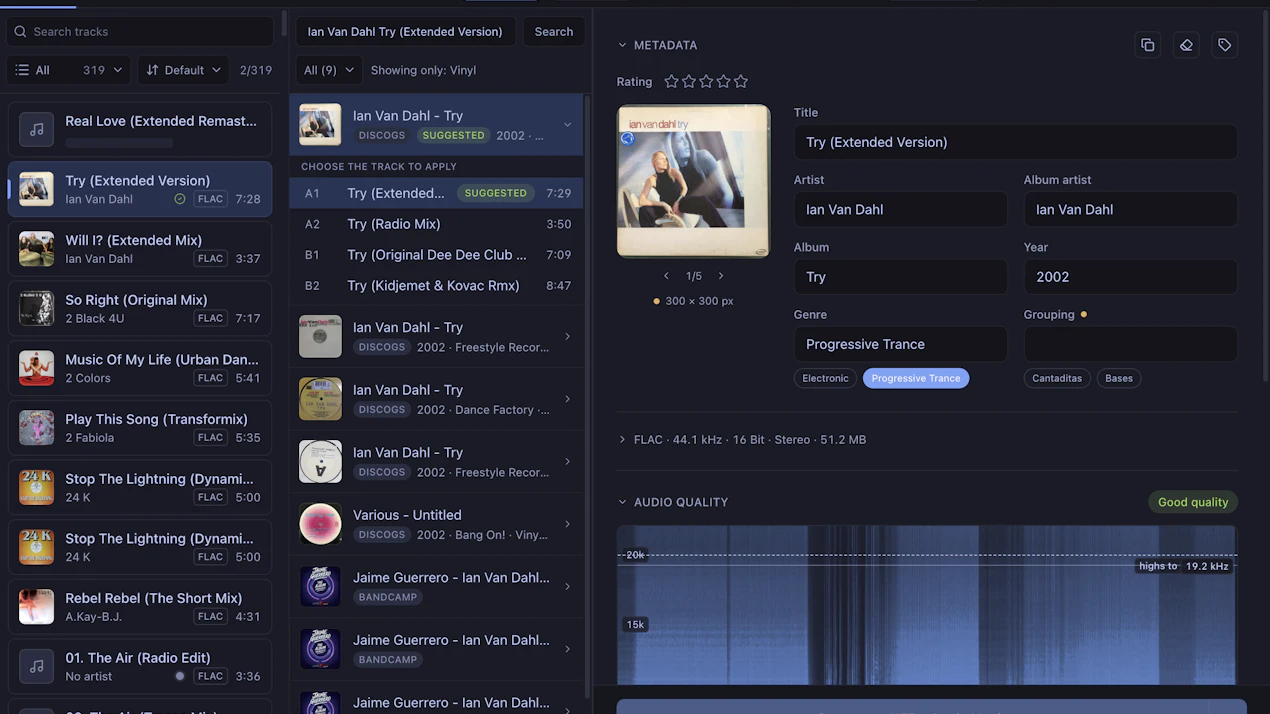This screenshot has height=714, width=1270.
Task: Open the All 319 track filter dropdown
Action: pyautogui.click(x=69, y=70)
